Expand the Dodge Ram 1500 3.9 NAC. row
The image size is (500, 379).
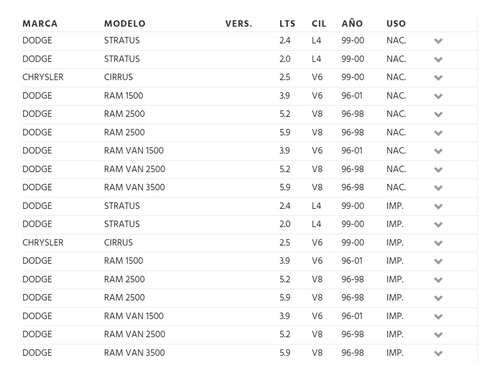tap(438, 96)
